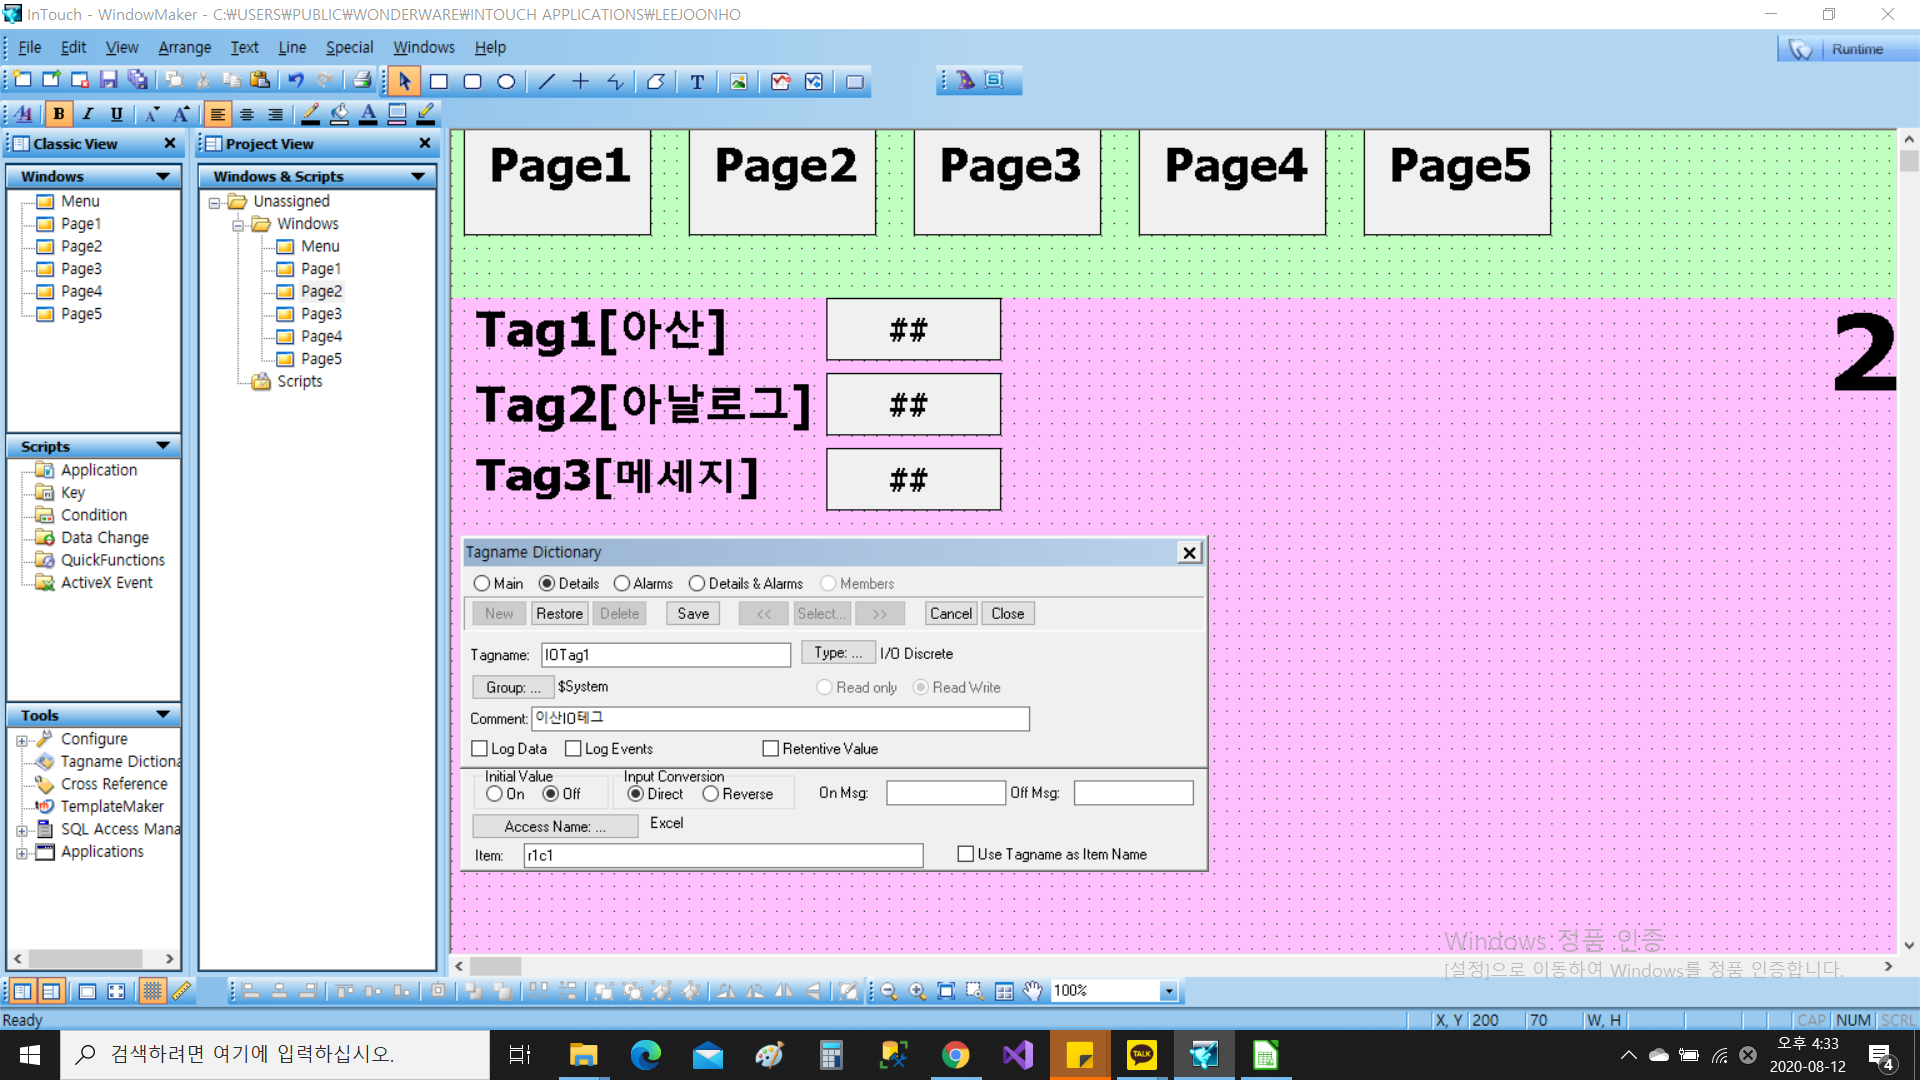Open the Line menu
Viewport: 1920px width, 1080px height.
[x=292, y=47]
